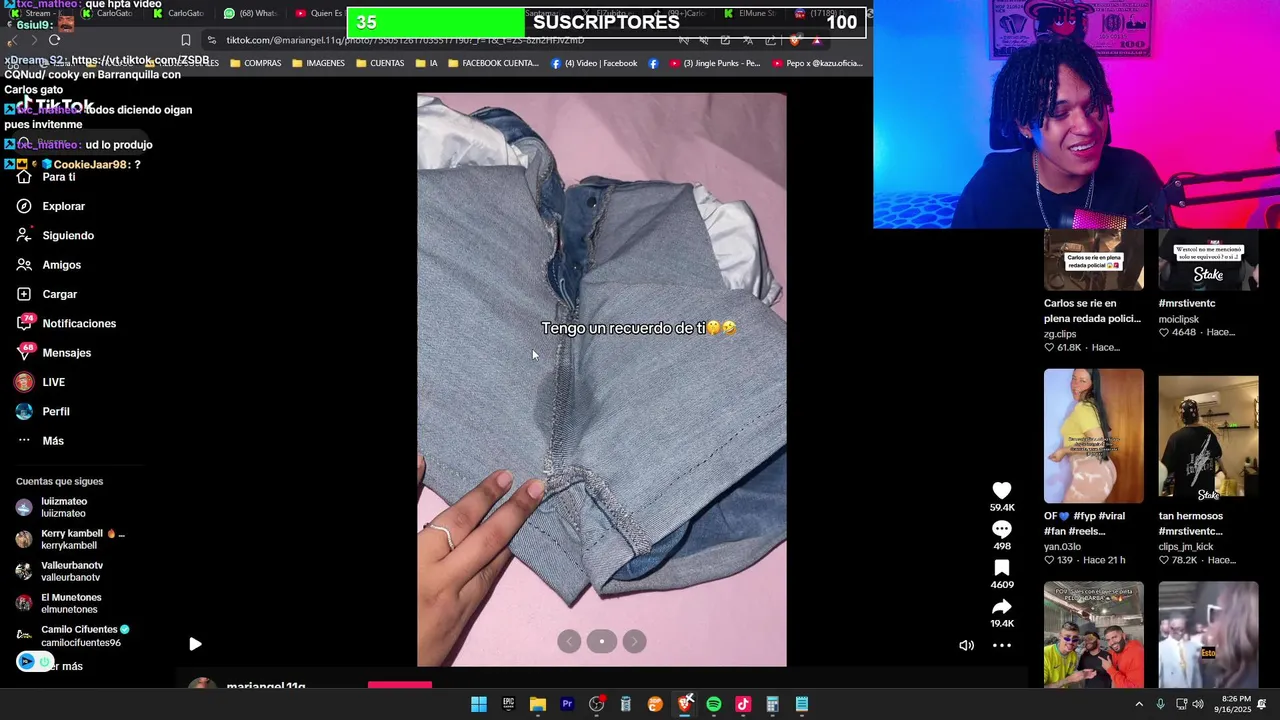This screenshot has height=720, width=1280.
Task: Expand hidden system tray icons
Action: click(x=1138, y=704)
